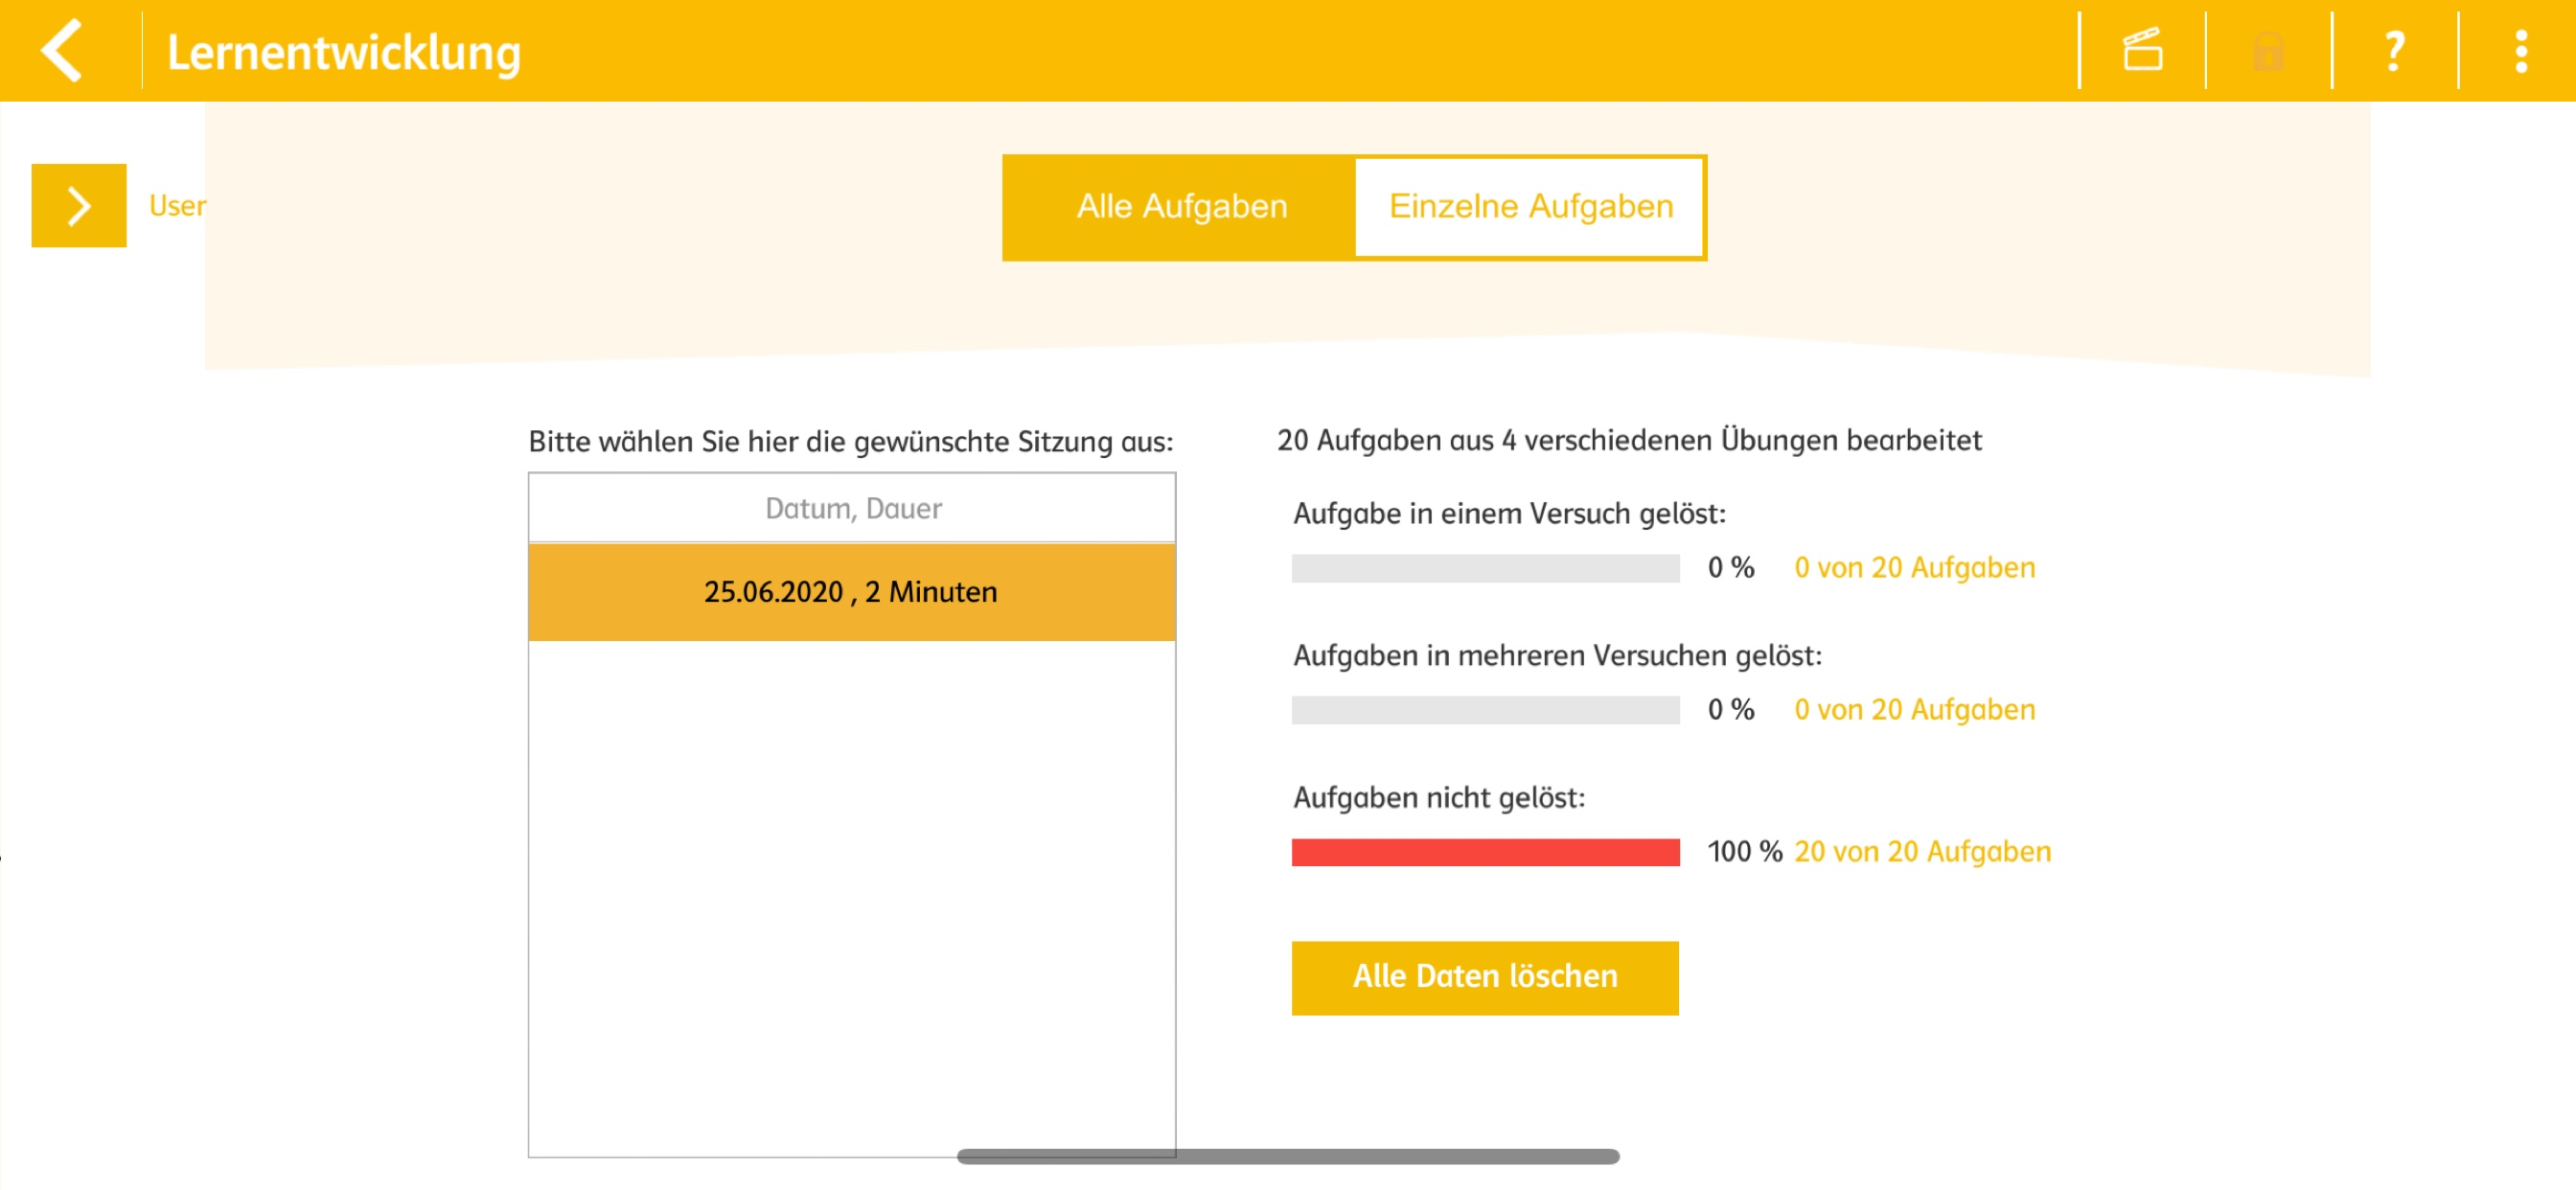This screenshot has height=1190, width=2576.
Task: Click 'Bitte wählen Sie hier' instruction text
Action: [x=851, y=442]
